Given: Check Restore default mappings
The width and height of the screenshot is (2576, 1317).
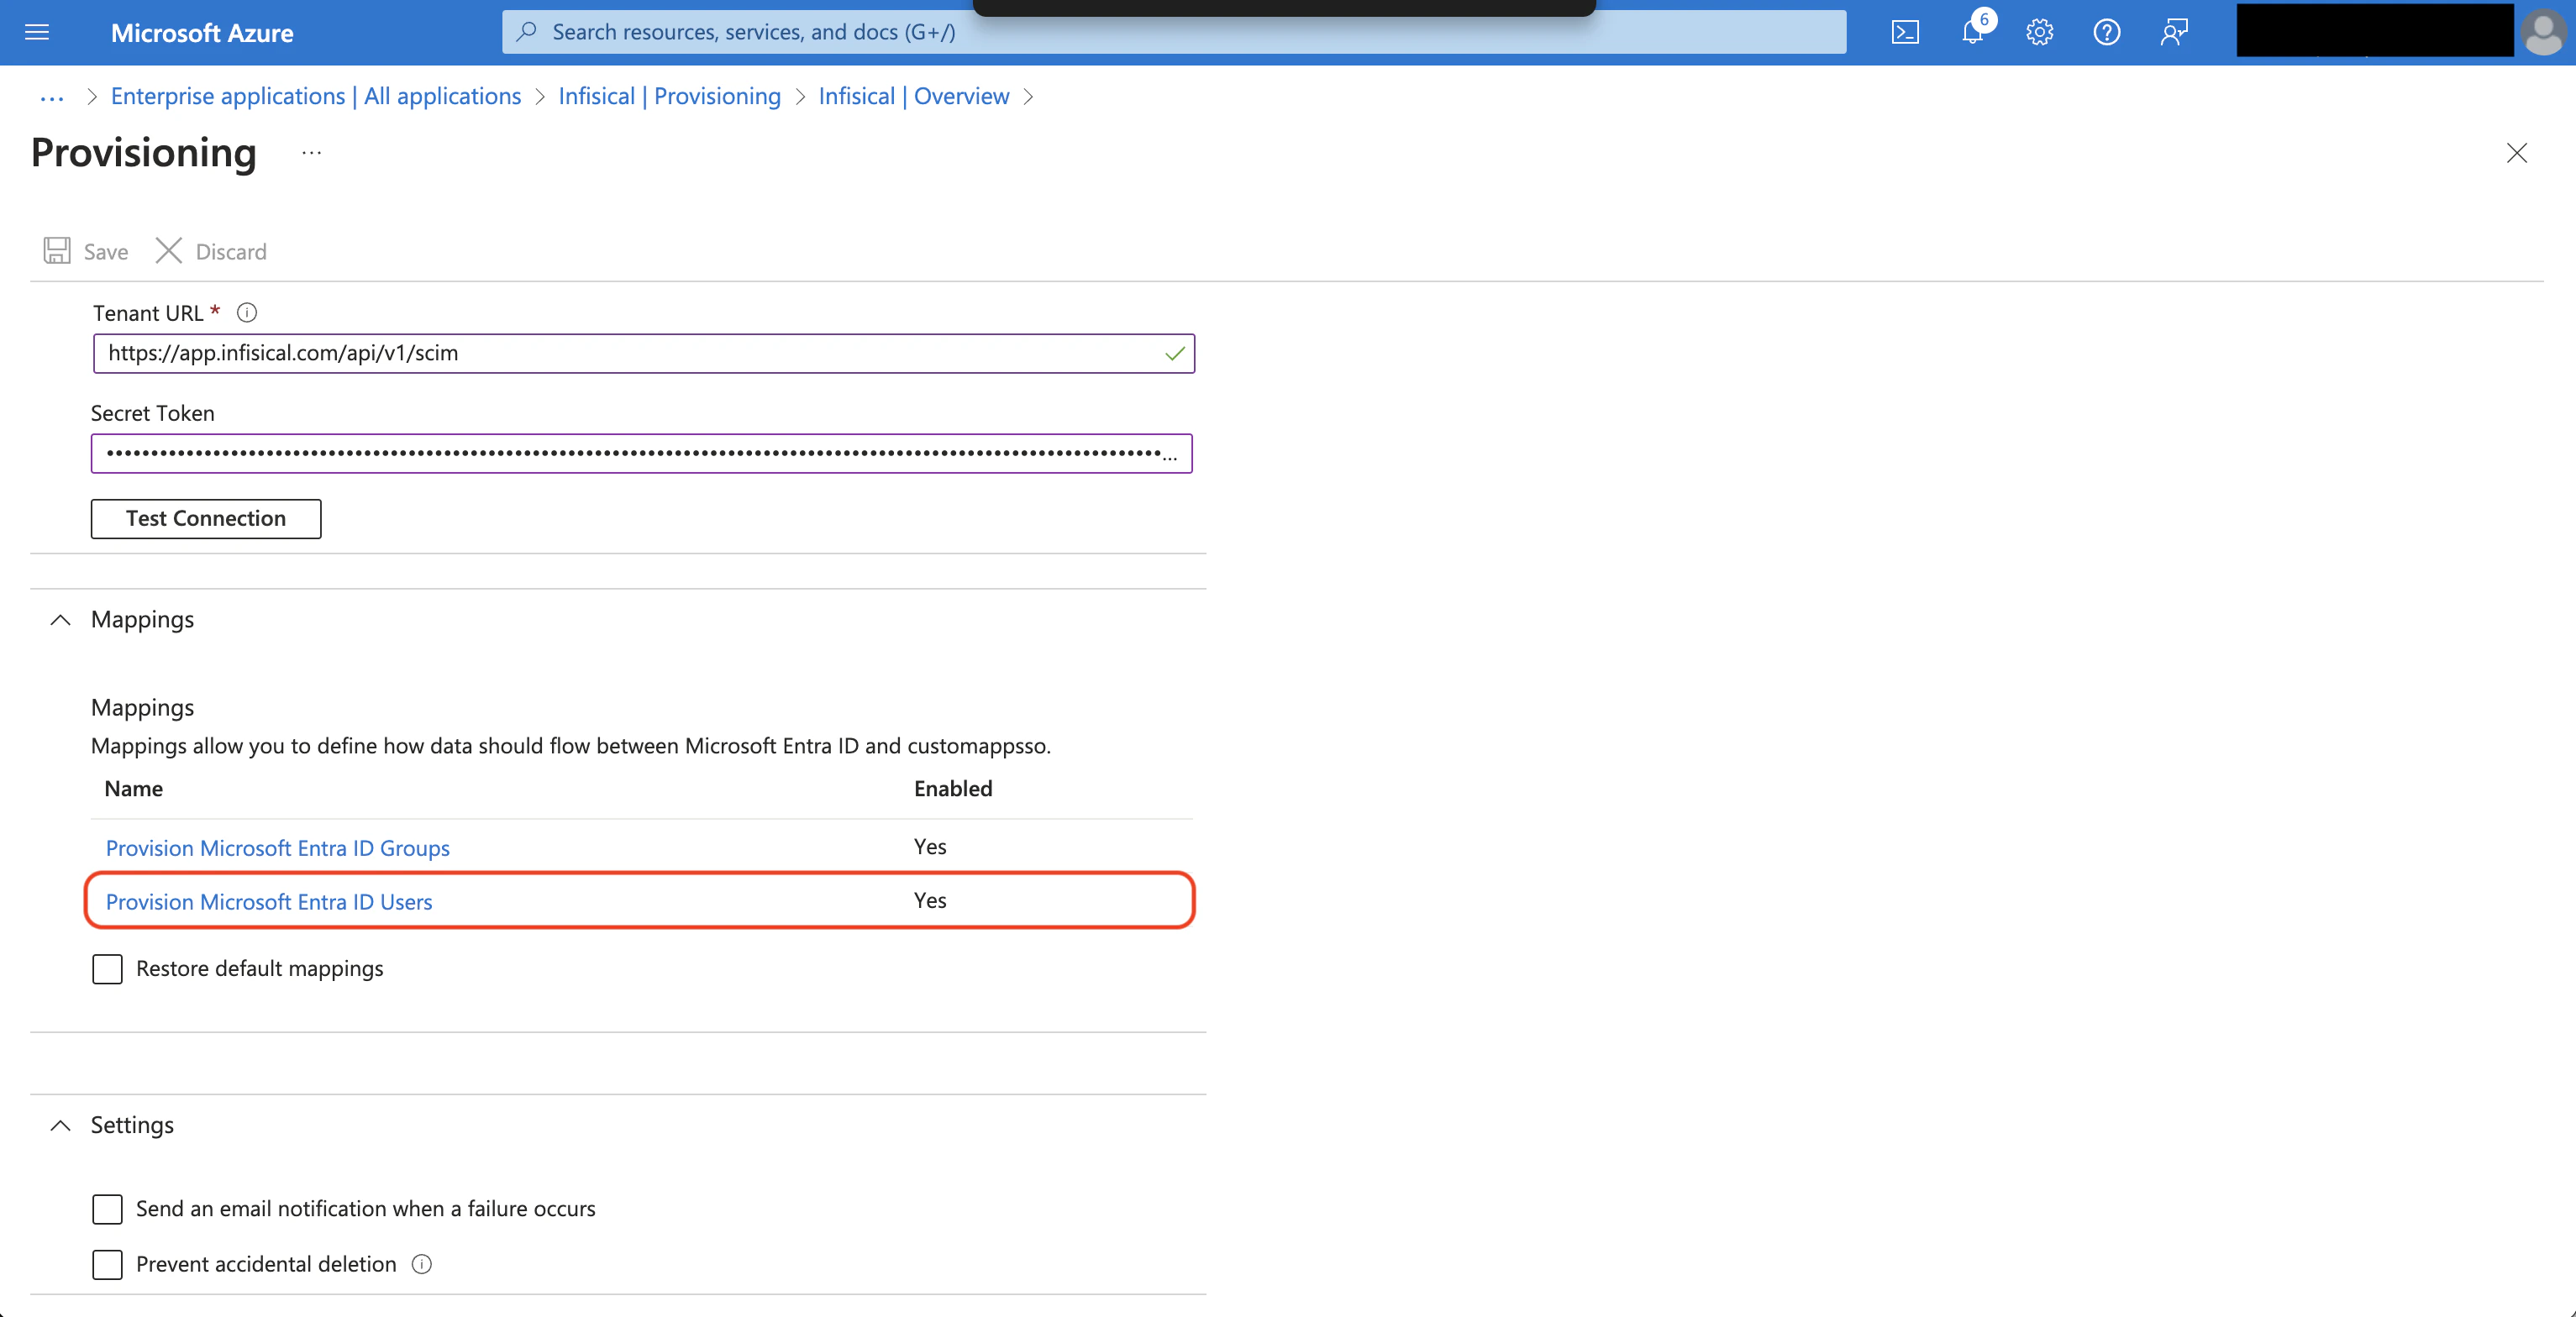Looking at the screenshot, I should (107, 968).
